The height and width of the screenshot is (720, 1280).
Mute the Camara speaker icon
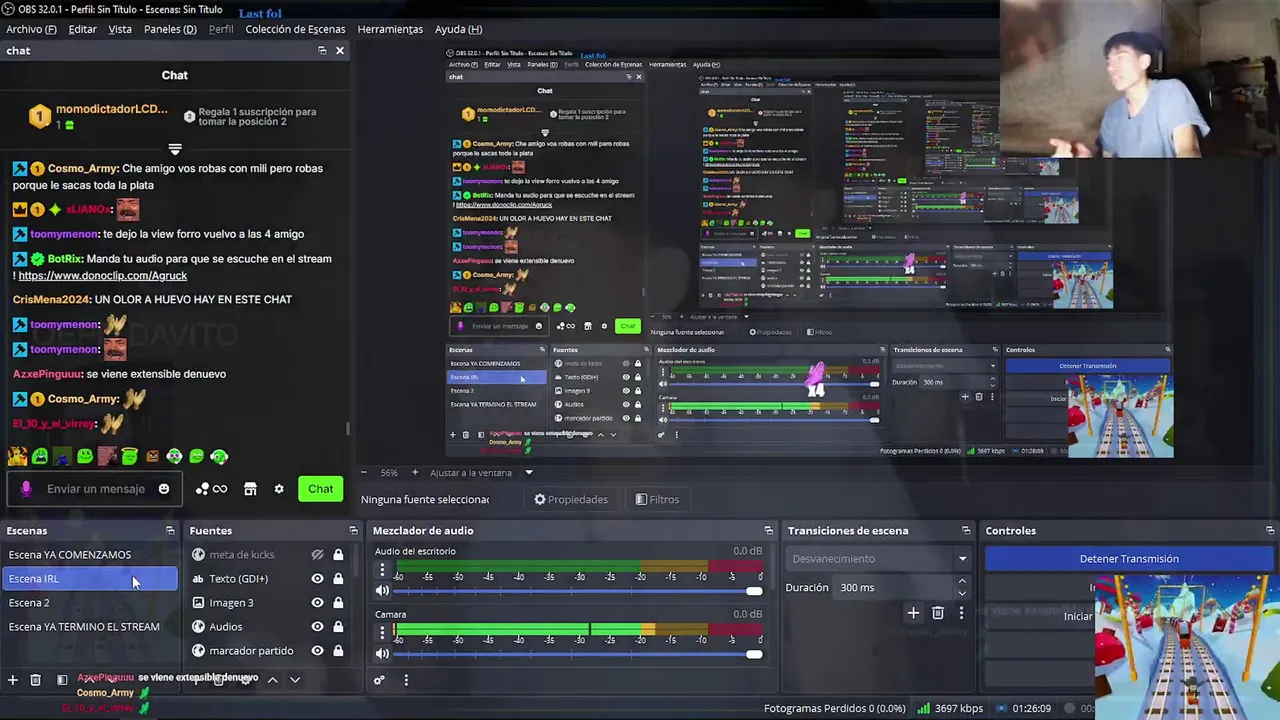coord(382,654)
